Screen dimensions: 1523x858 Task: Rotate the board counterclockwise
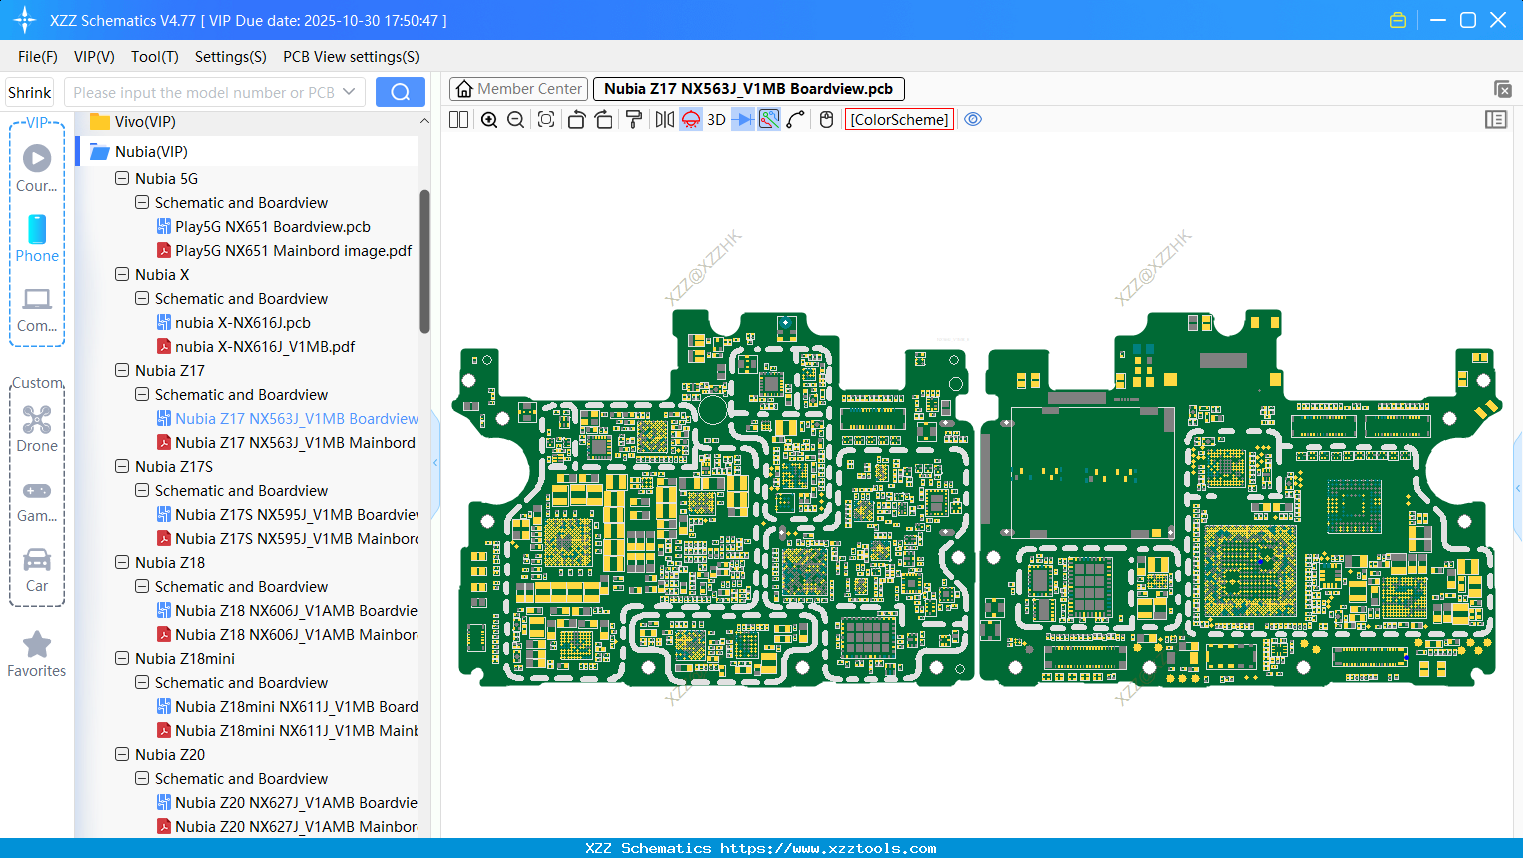coord(576,119)
